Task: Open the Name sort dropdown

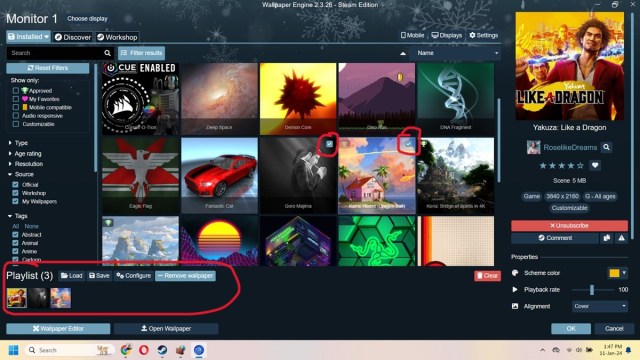Action: point(456,53)
